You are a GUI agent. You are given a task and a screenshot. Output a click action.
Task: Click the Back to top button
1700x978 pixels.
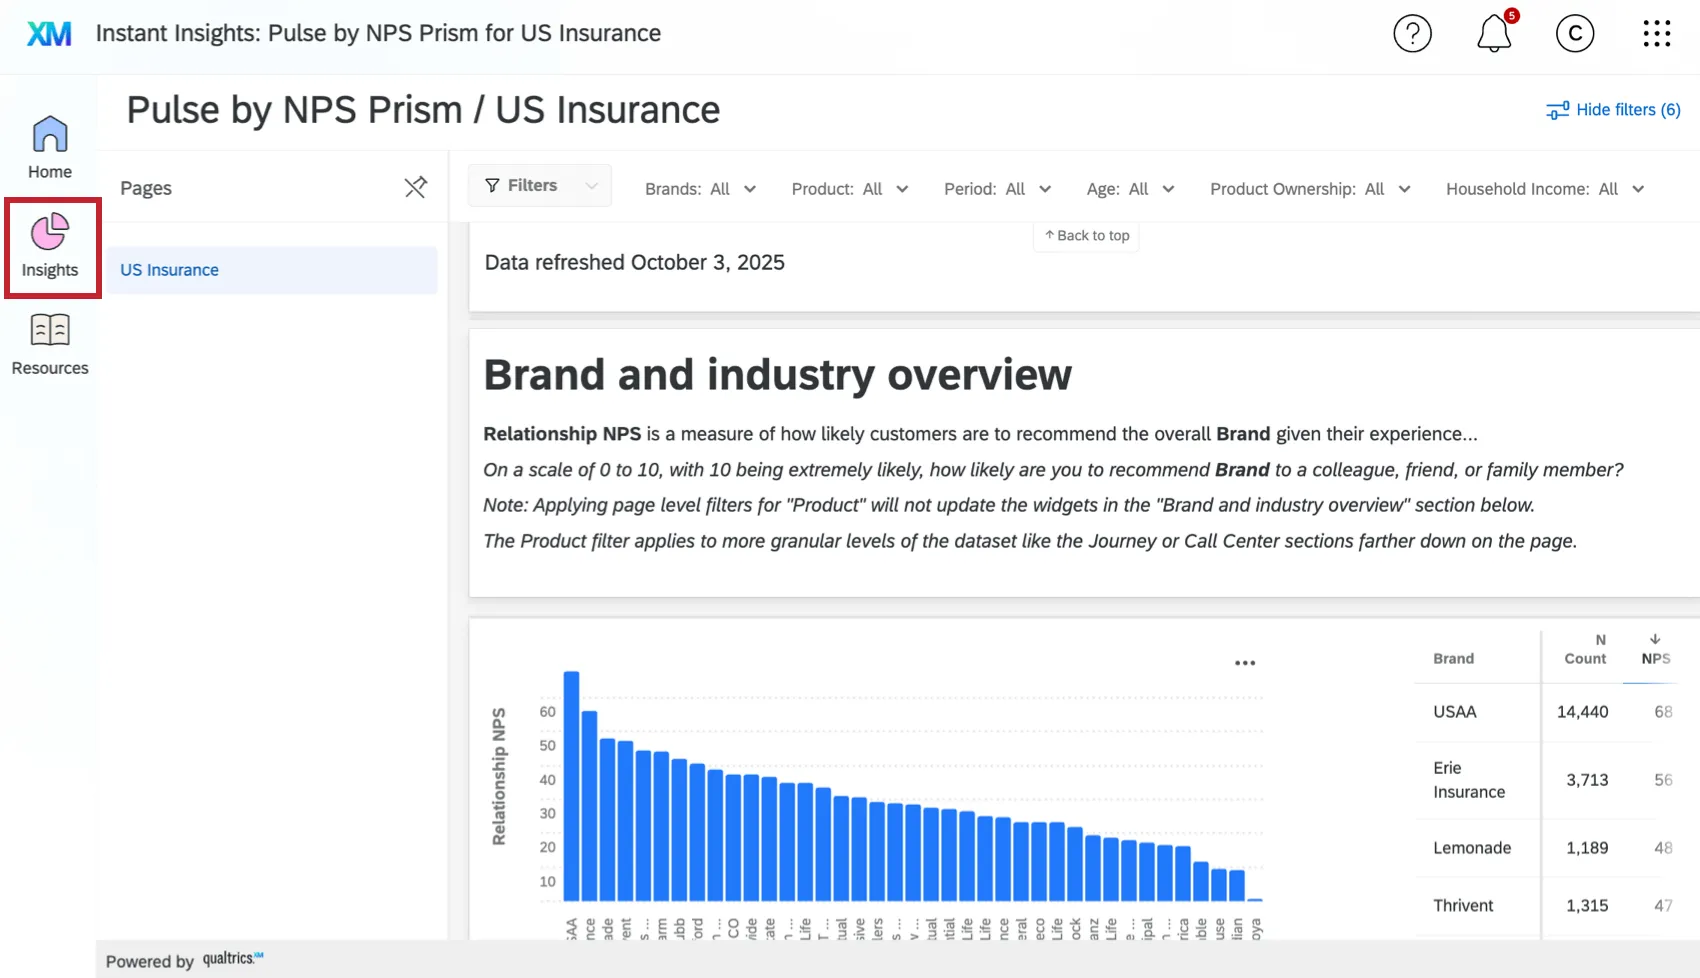coord(1085,236)
